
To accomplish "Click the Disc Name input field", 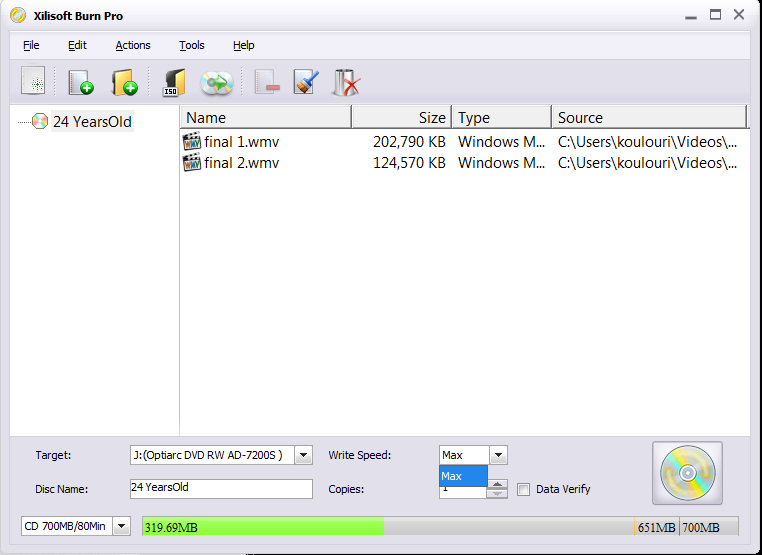I will click(x=221, y=488).
